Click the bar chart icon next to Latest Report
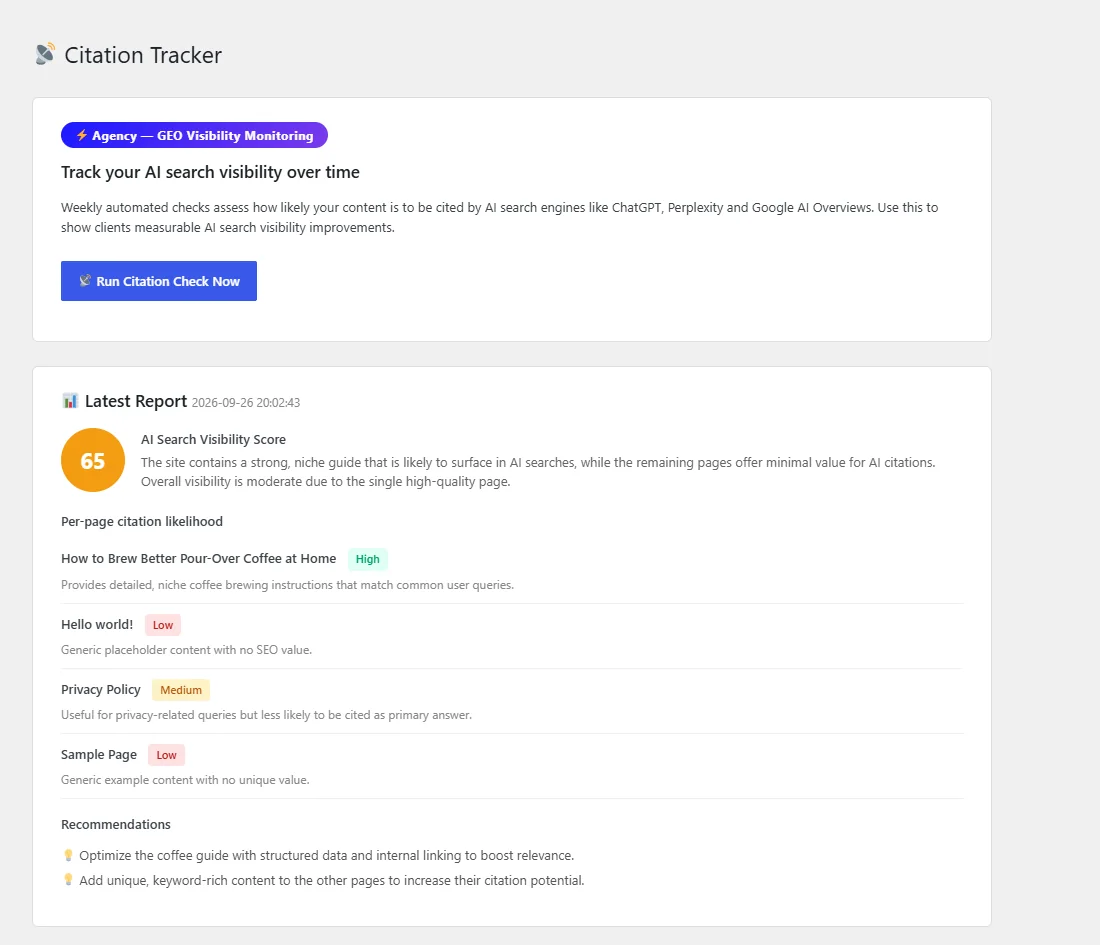Viewport: 1100px width, 945px height. coord(70,401)
